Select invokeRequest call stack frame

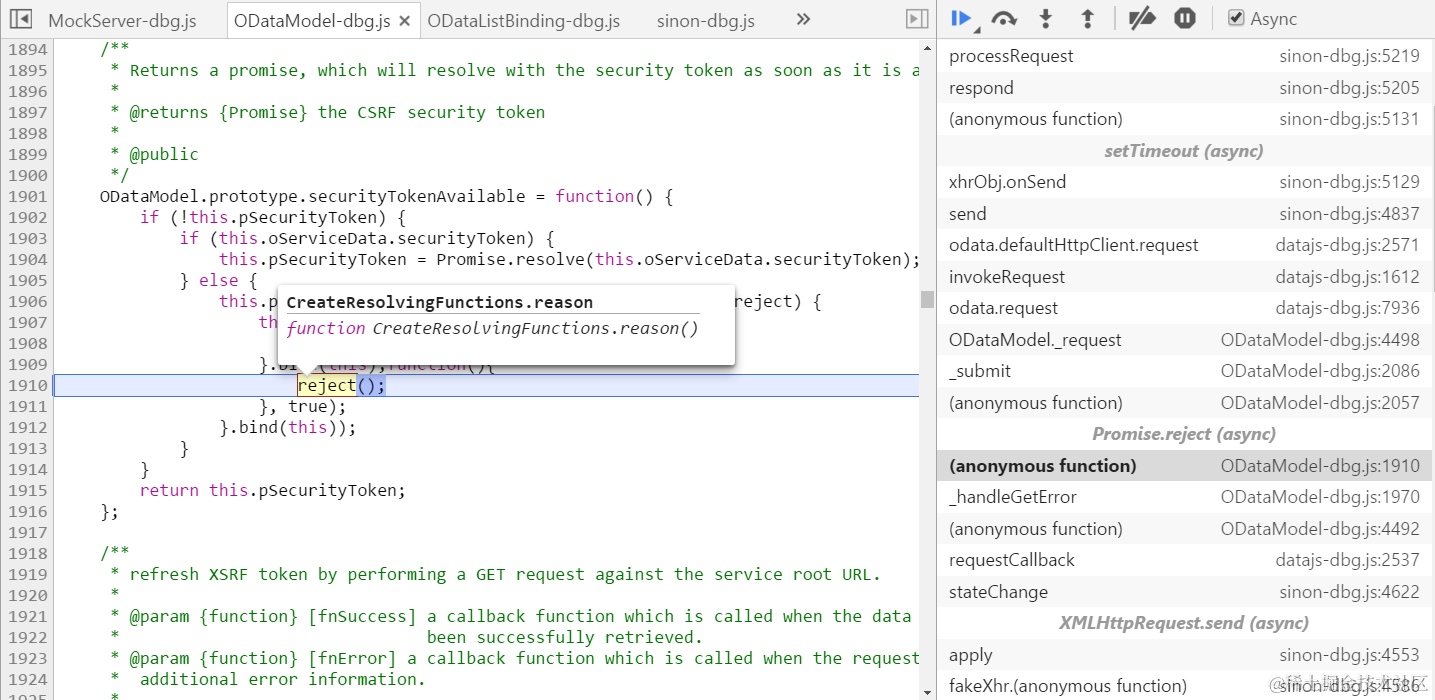click(1186, 277)
